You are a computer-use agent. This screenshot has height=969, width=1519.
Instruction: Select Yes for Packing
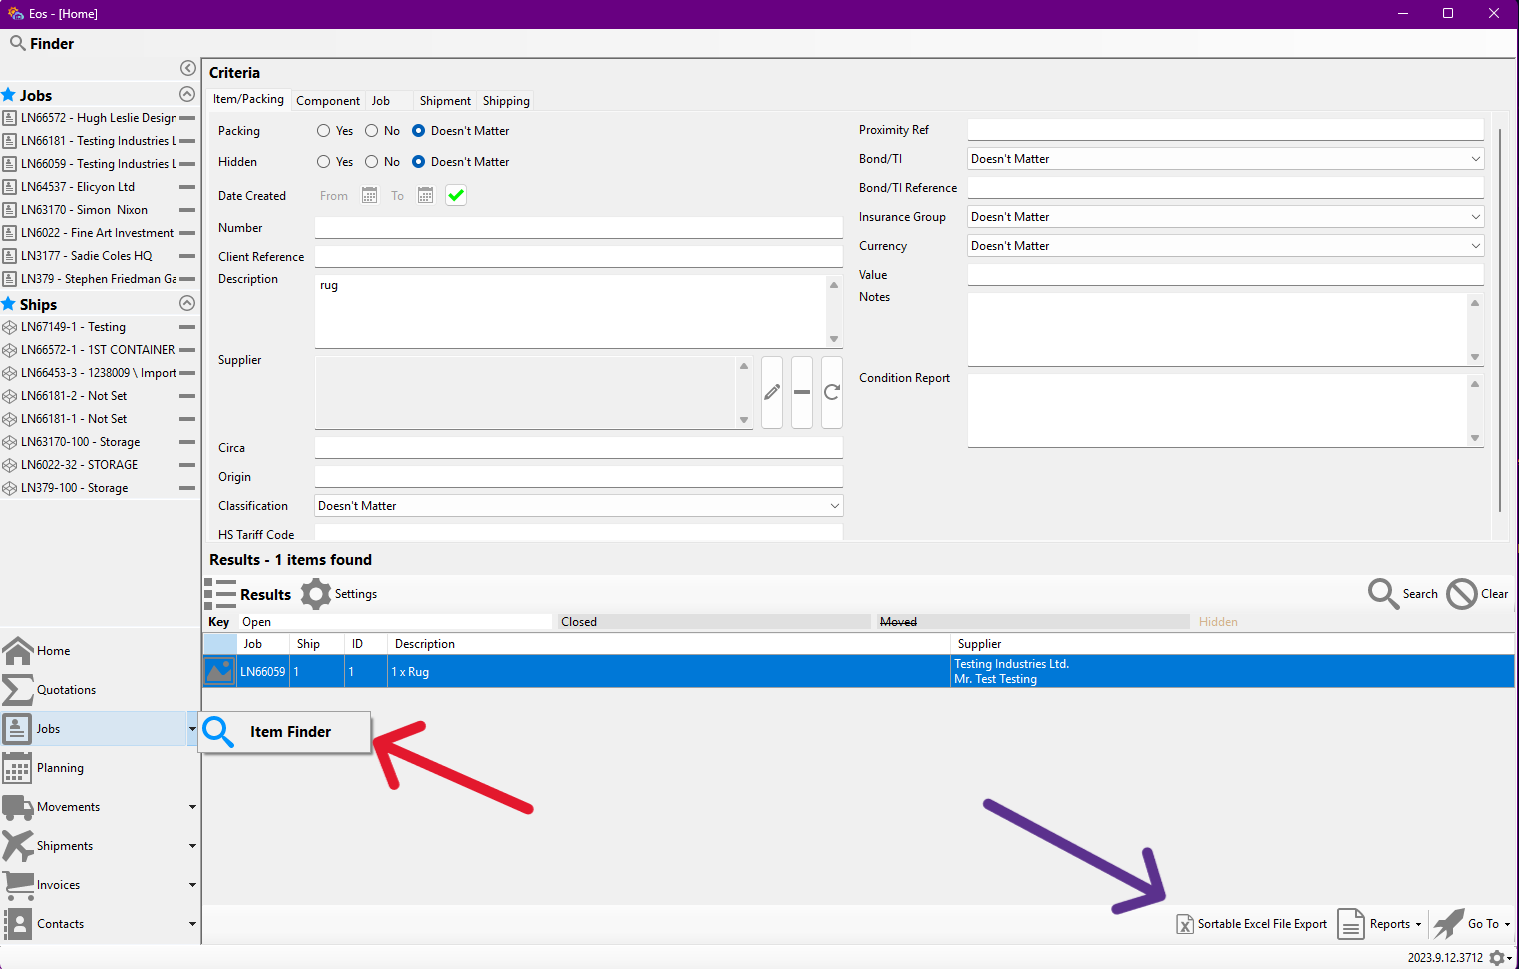point(323,131)
